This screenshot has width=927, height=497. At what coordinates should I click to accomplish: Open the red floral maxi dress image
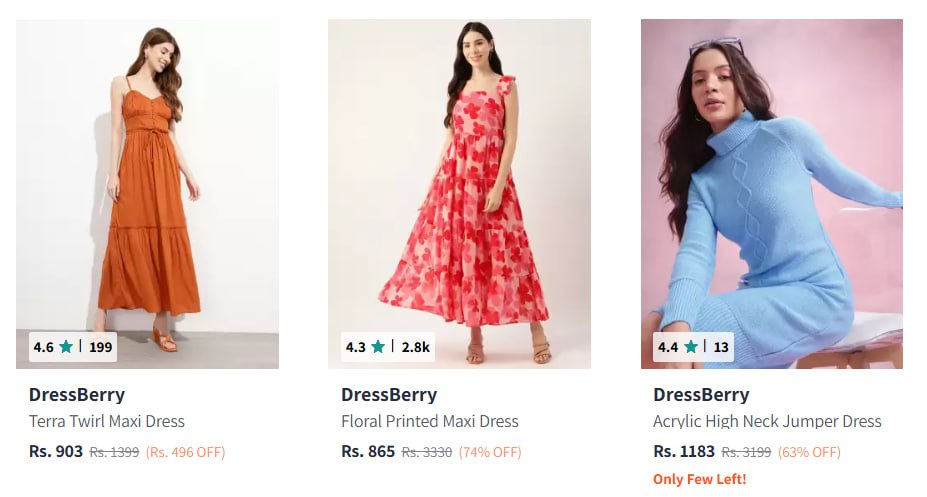click(459, 180)
